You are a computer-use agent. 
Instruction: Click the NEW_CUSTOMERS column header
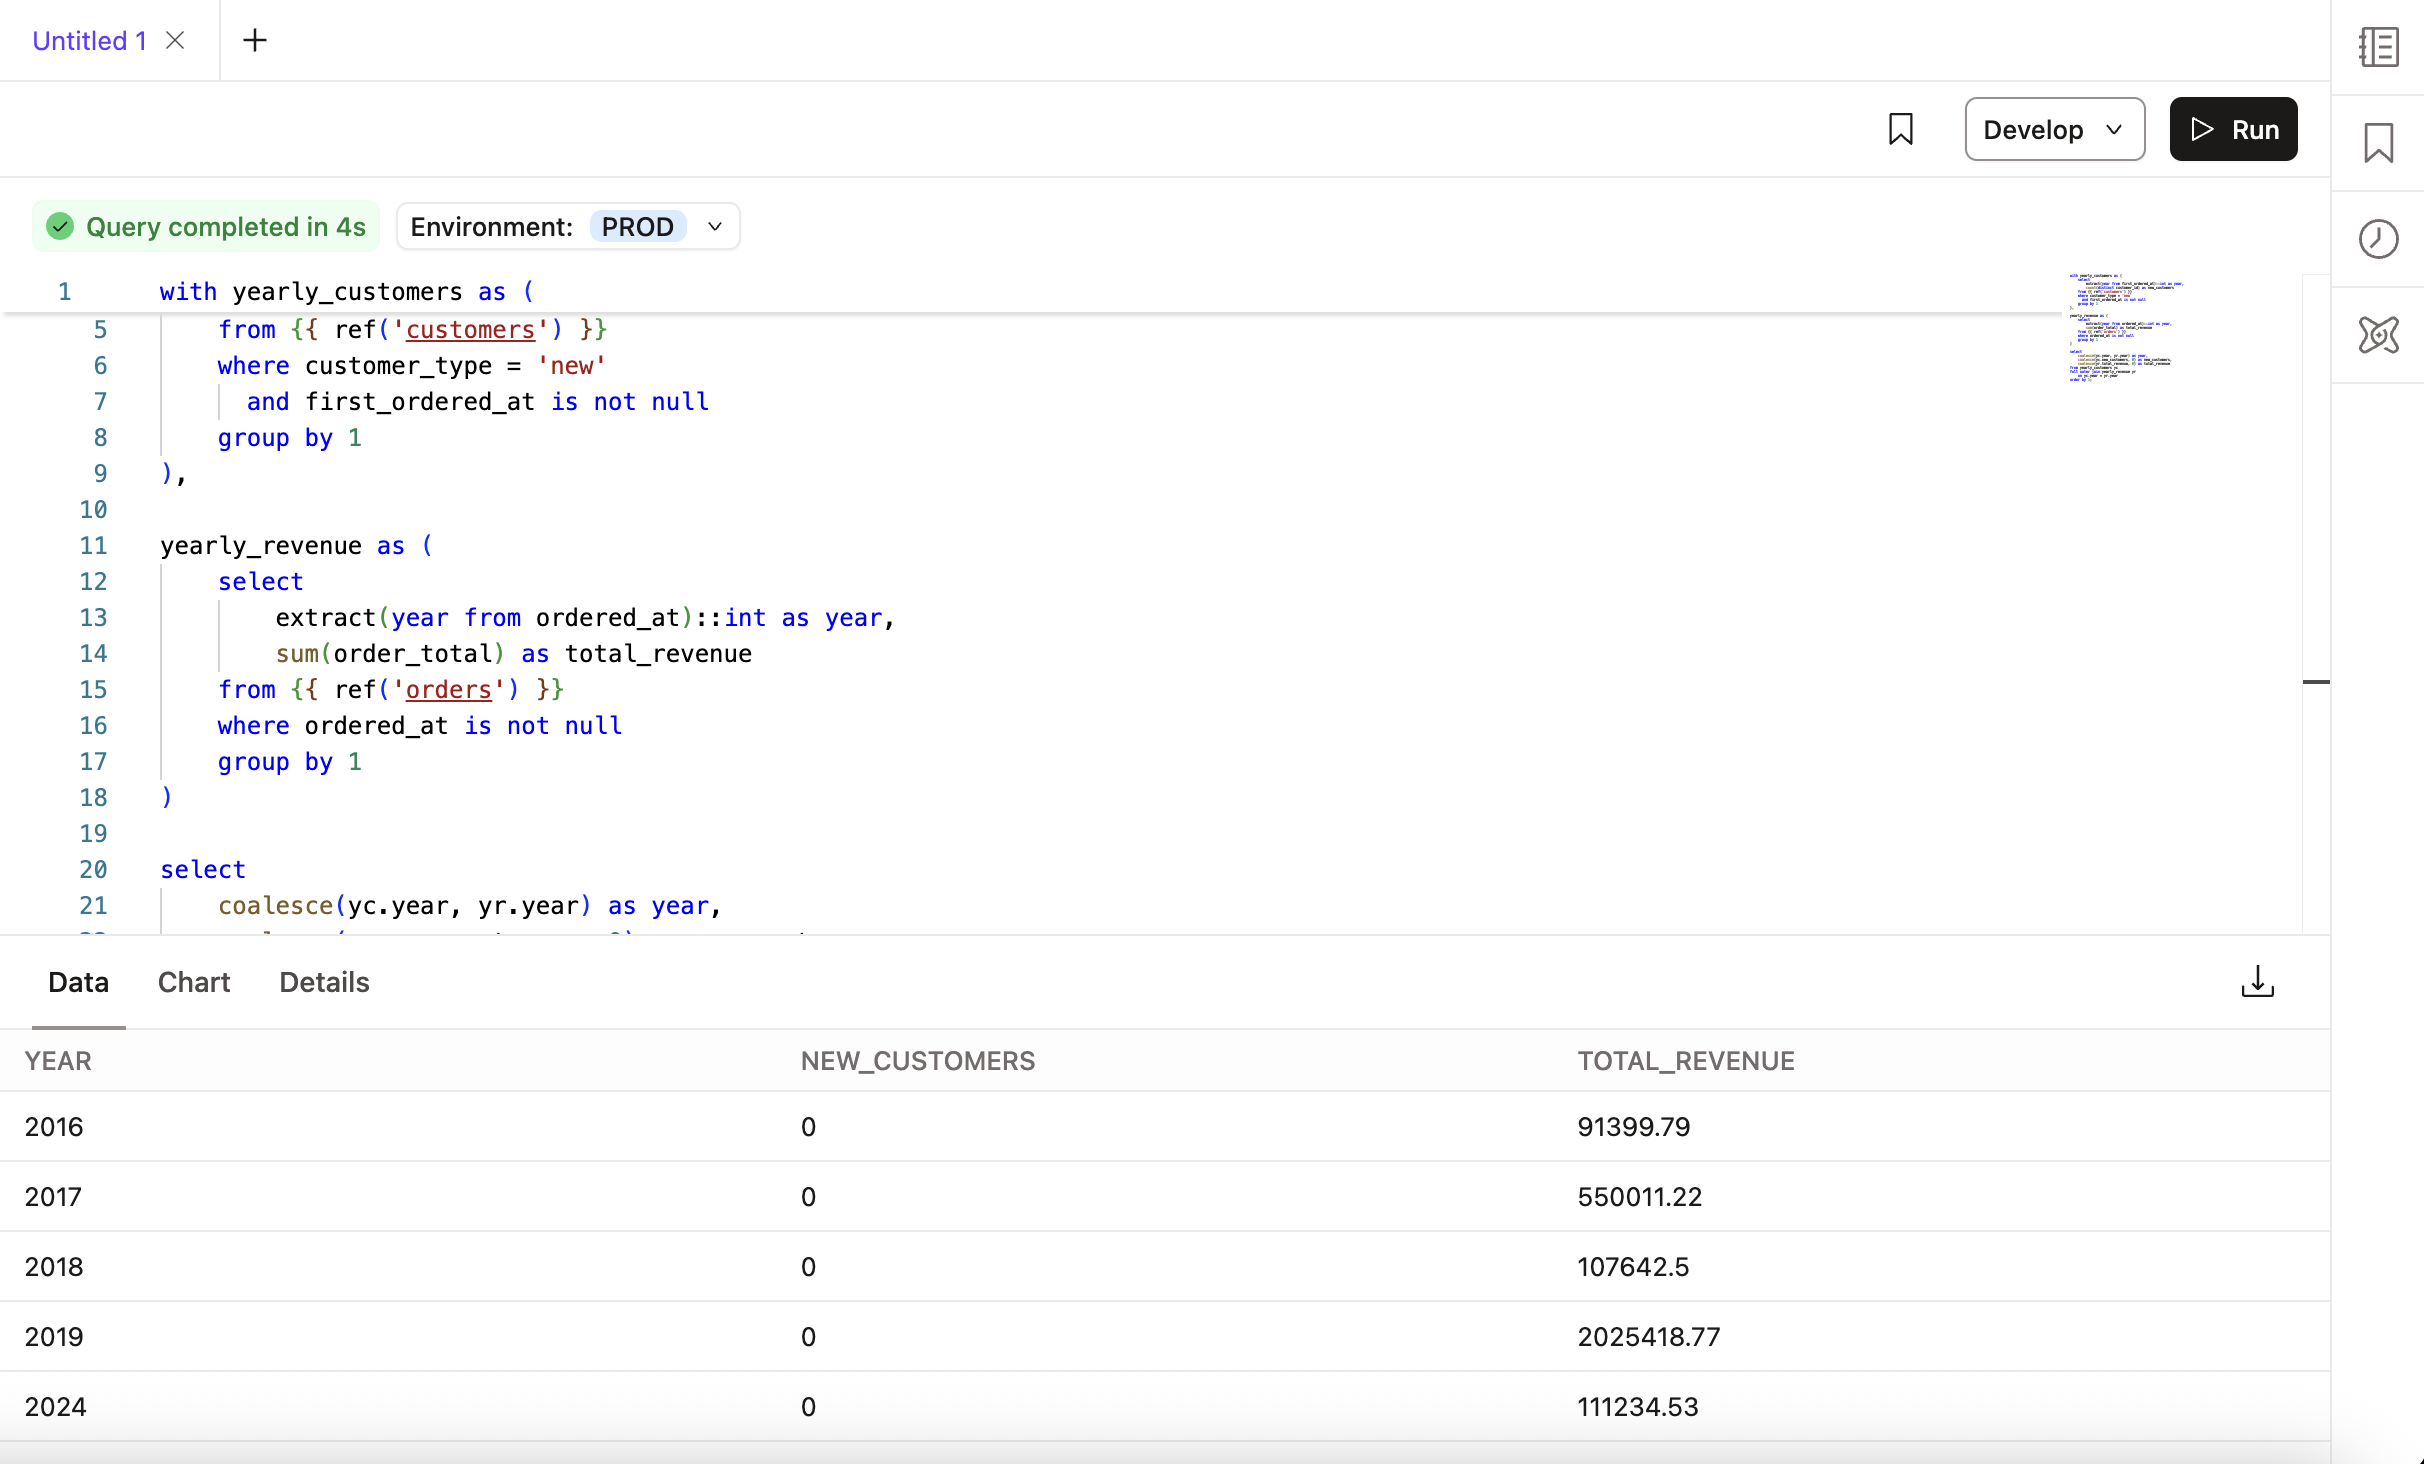pos(917,1061)
